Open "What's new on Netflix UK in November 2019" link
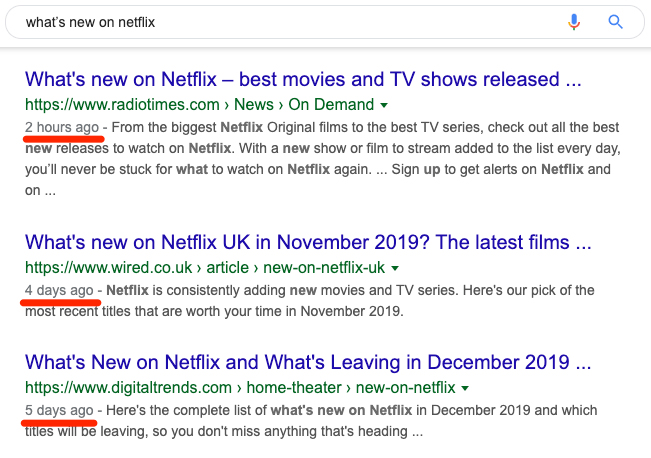Screen dimensions: 651x458 click(x=308, y=242)
